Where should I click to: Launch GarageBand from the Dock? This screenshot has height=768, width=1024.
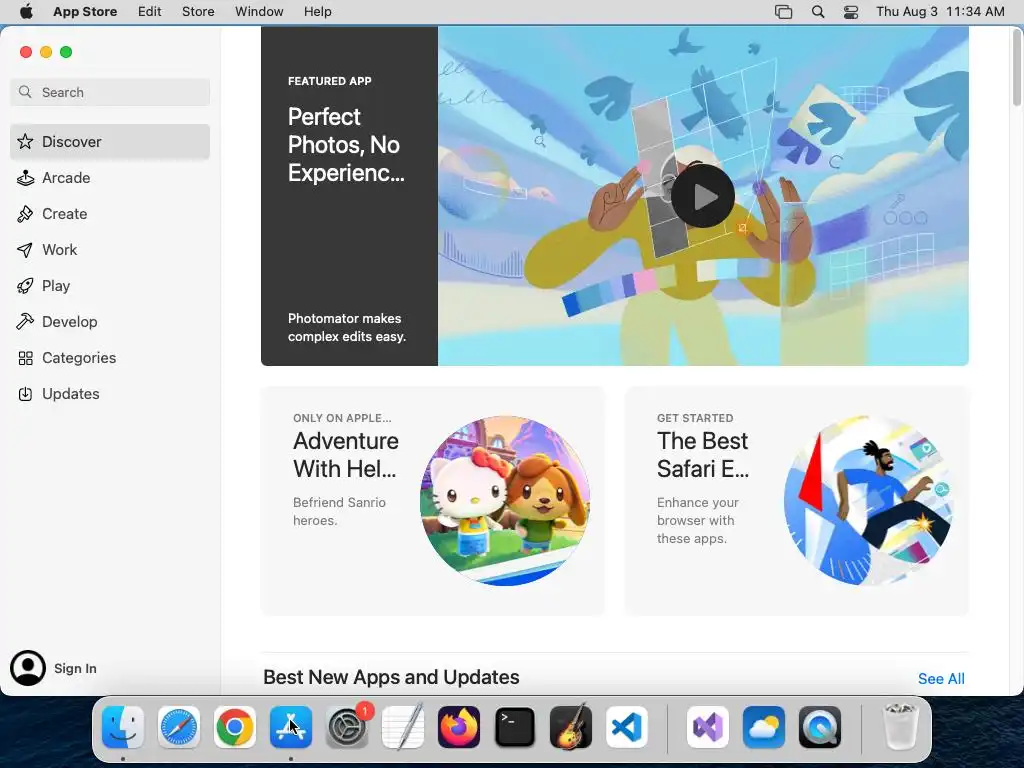point(571,727)
